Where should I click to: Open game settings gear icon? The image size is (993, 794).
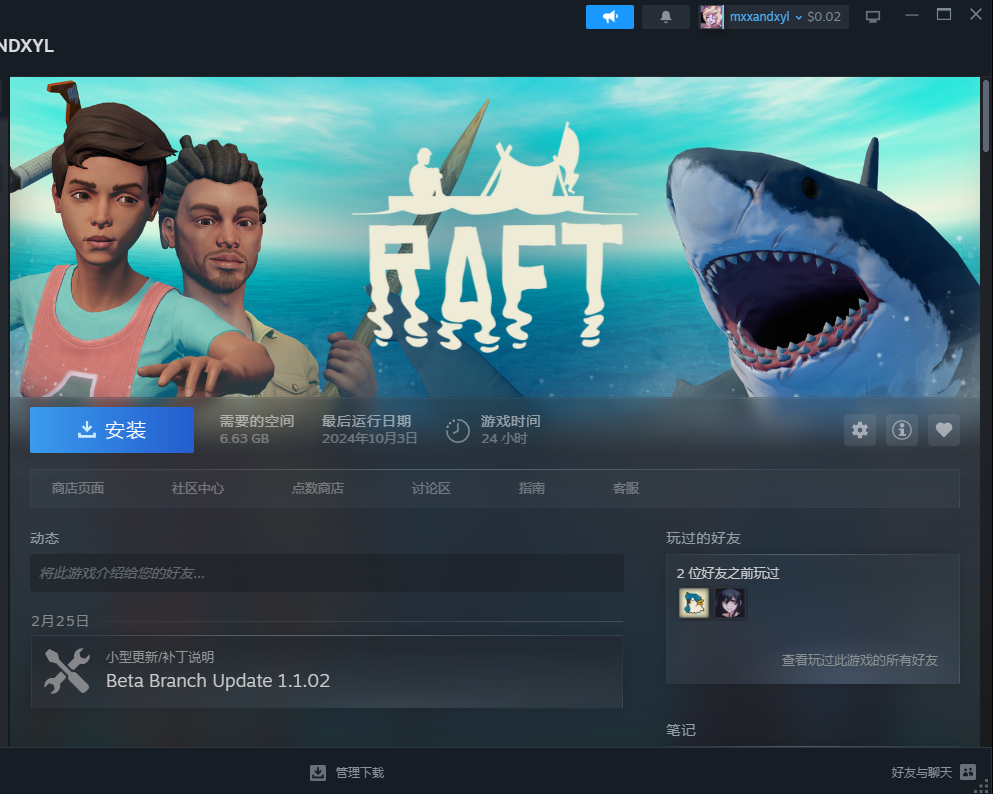pyautogui.click(x=859, y=430)
